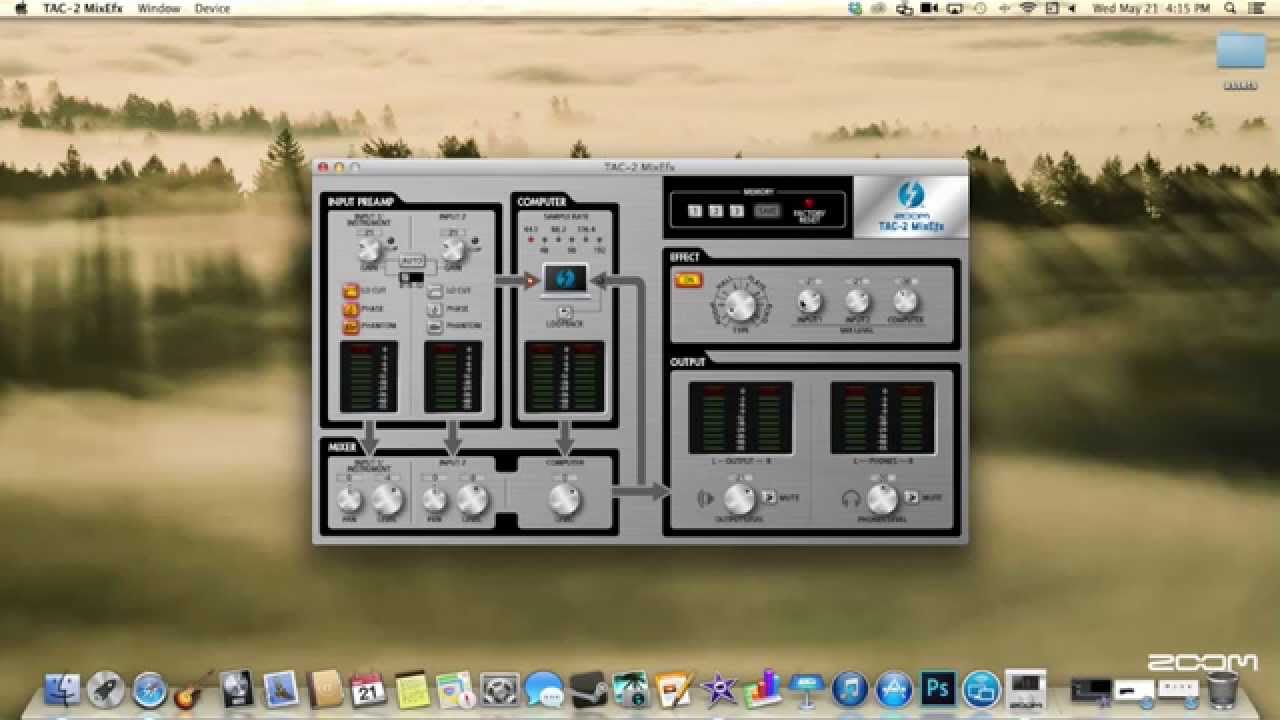Click the AUTO gain button
The image size is (1280, 720).
(x=412, y=261)
